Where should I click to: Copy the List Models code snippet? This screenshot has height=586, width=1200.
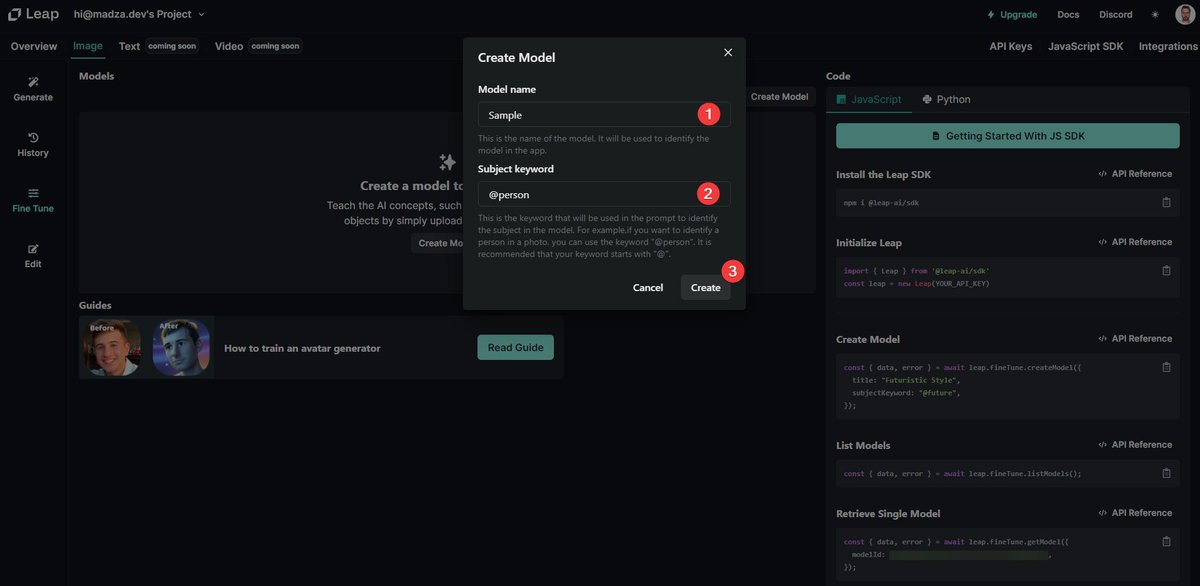(x=1166, y=473)
